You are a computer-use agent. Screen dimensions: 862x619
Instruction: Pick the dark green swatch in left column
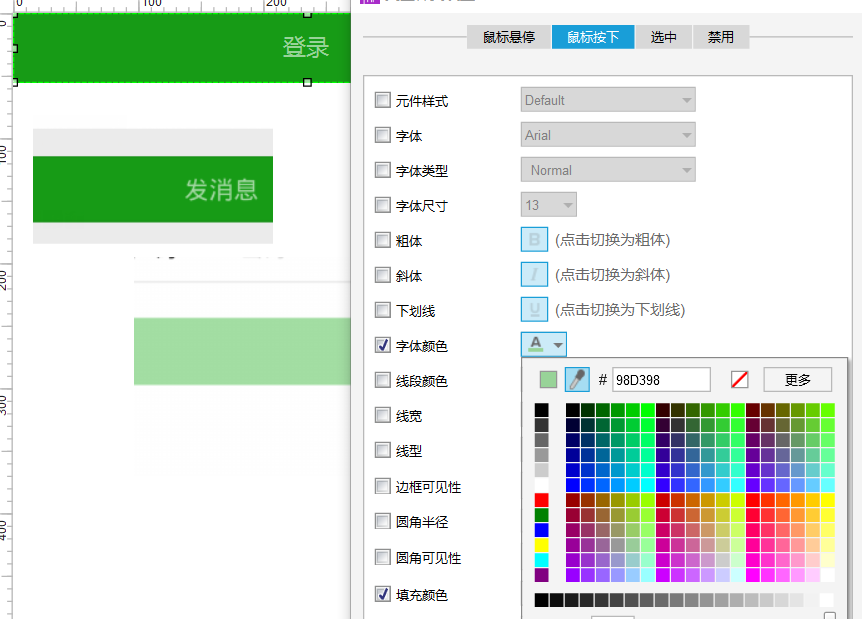541,515
